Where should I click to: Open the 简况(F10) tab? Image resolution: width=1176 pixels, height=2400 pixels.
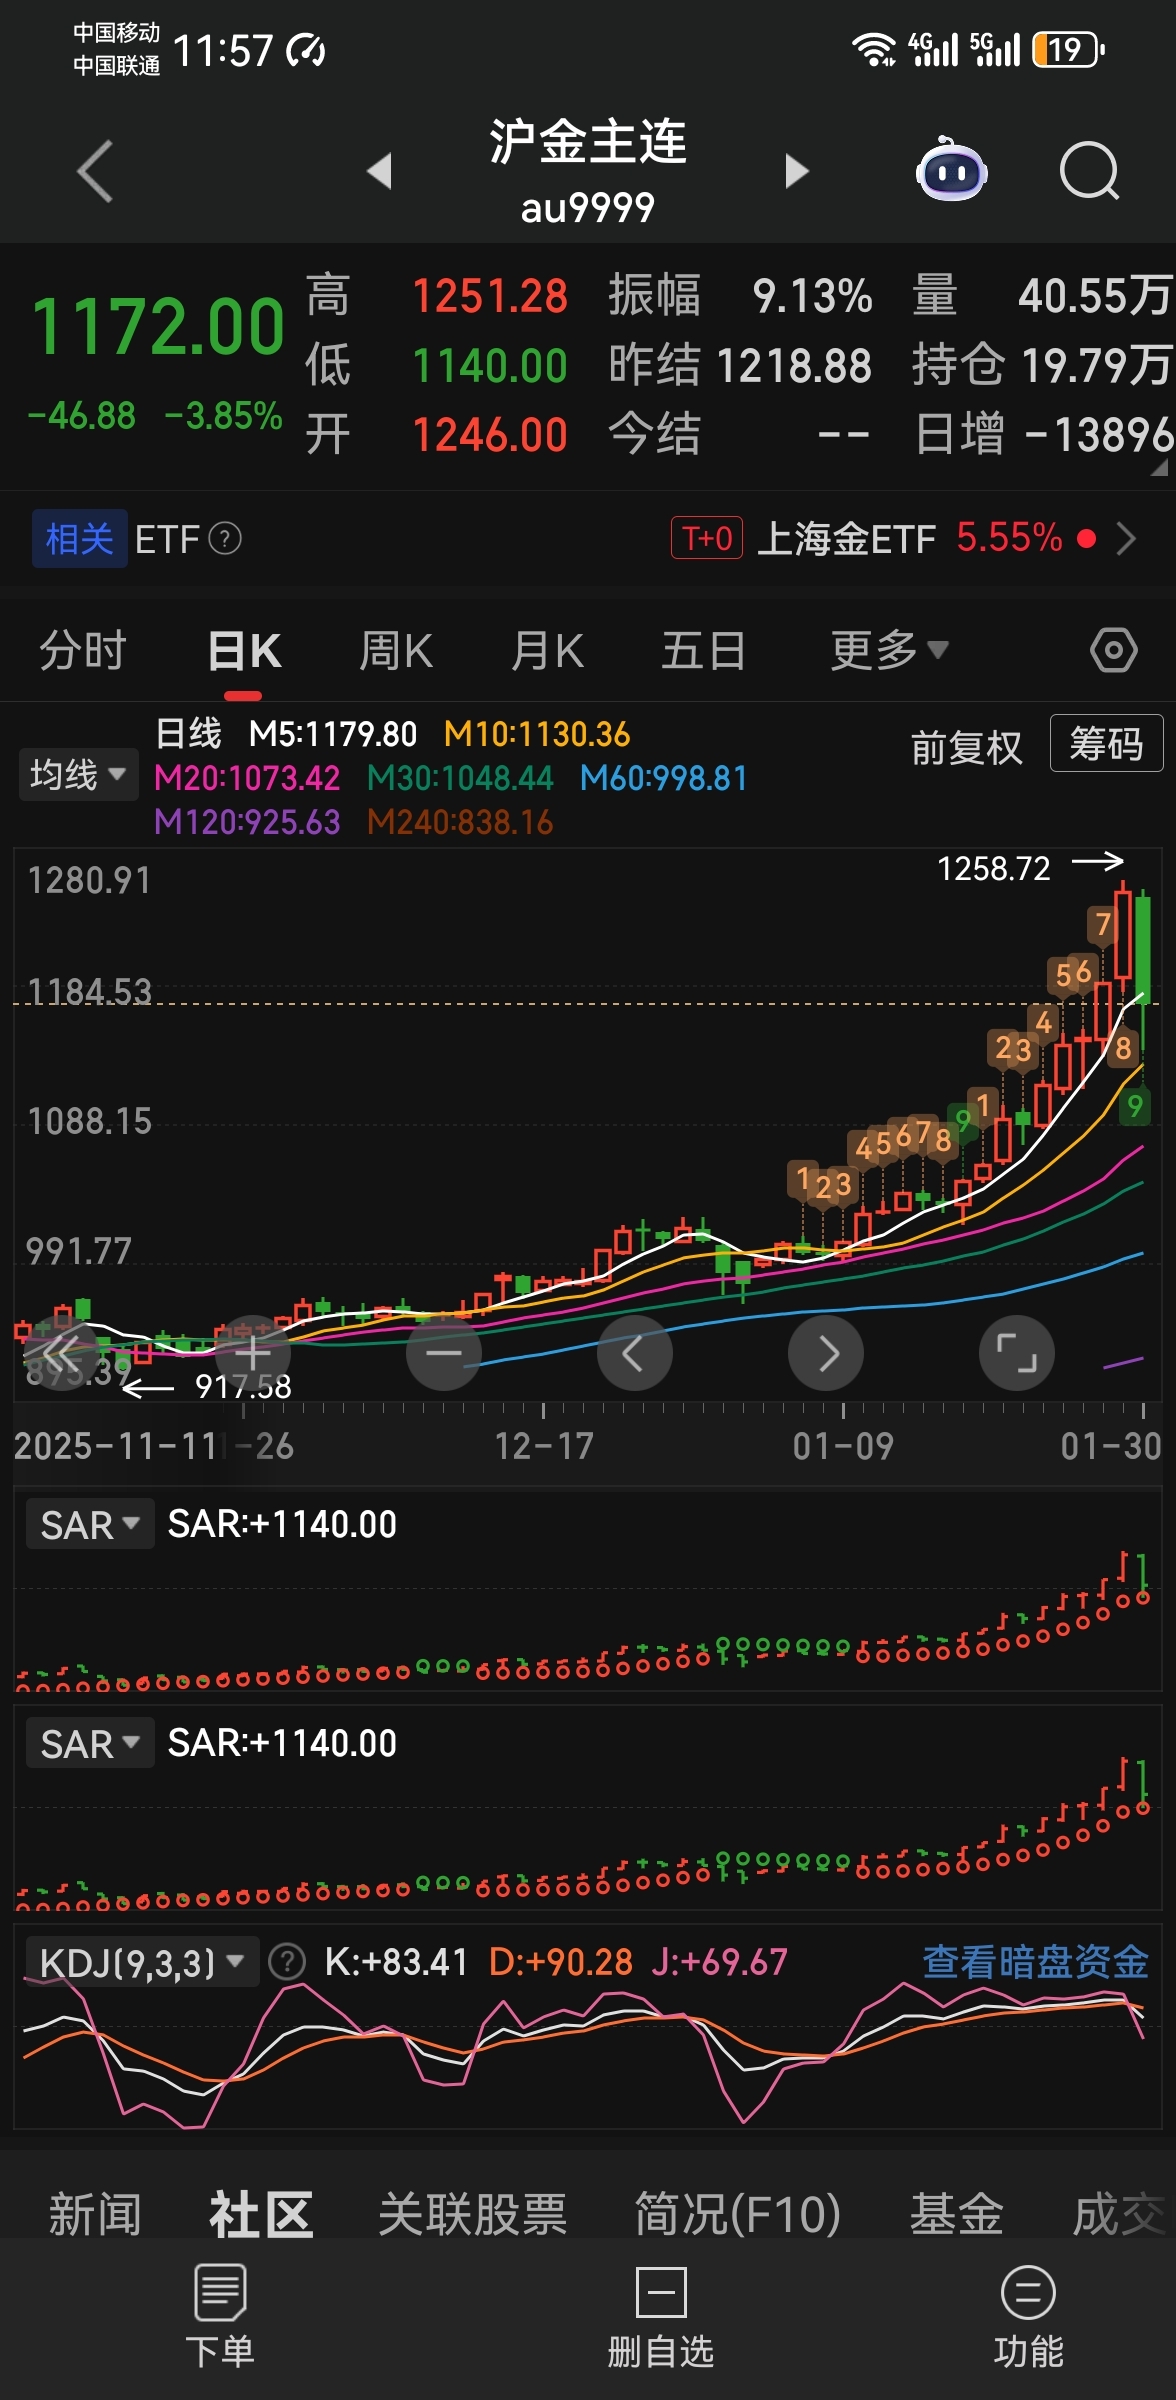pyautogui.click(x=737, y=2214)
